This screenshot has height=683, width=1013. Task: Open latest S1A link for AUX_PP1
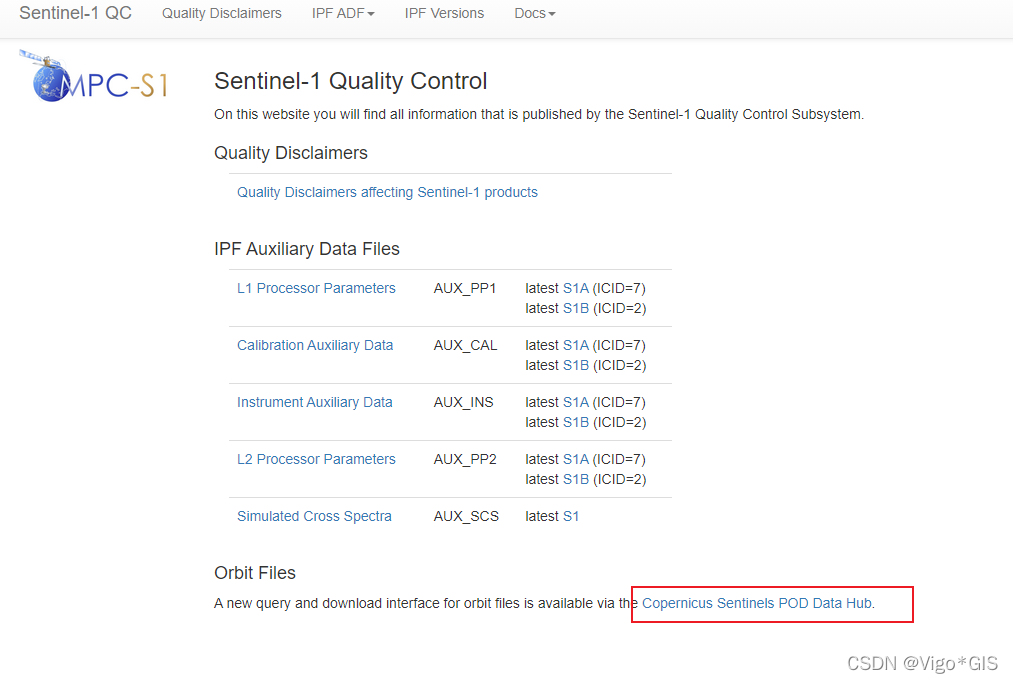(576, 288)
